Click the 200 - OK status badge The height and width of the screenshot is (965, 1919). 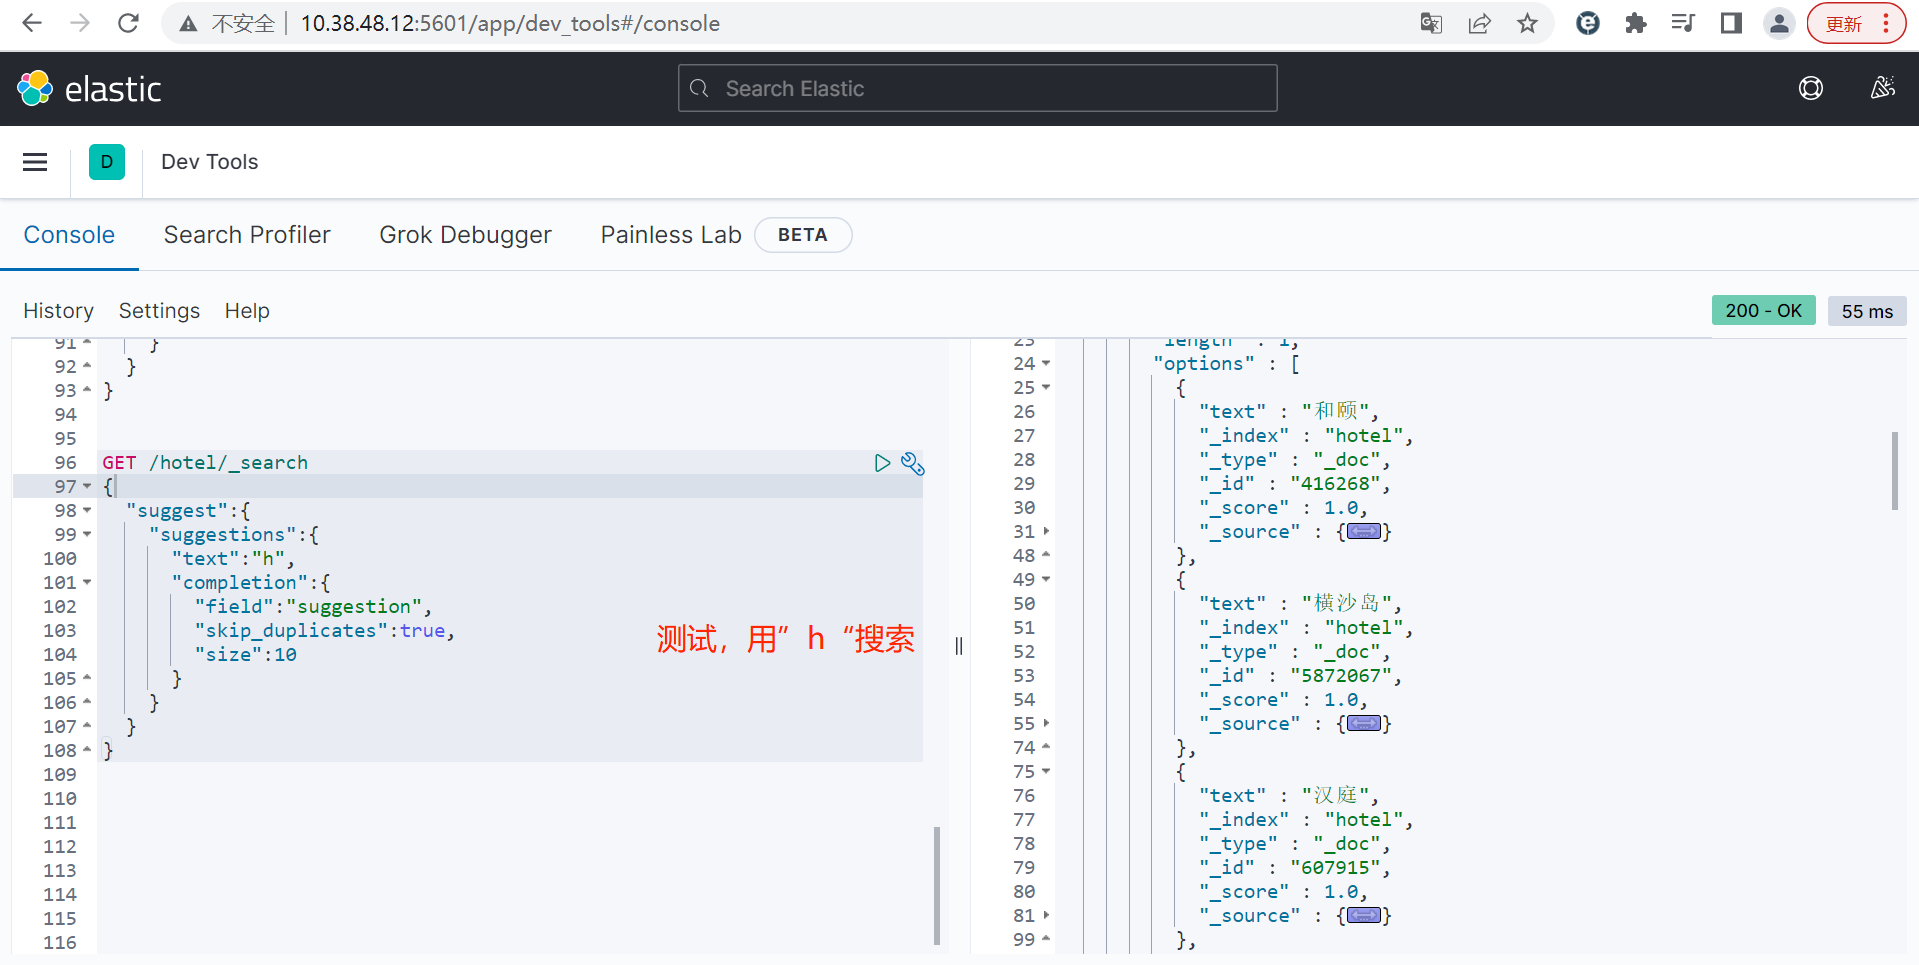coord(1763,311)
